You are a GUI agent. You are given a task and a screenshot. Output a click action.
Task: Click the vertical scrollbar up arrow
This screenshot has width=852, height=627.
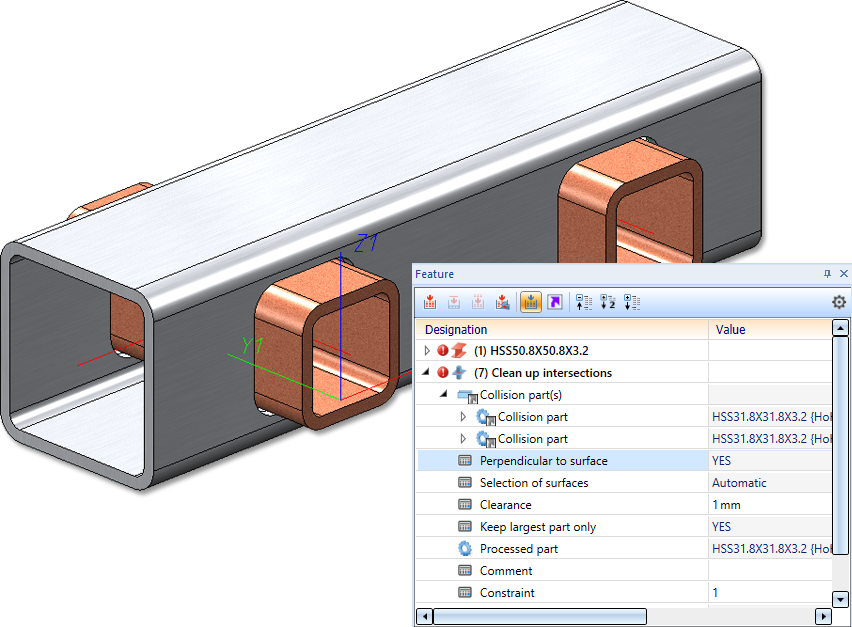841,328
